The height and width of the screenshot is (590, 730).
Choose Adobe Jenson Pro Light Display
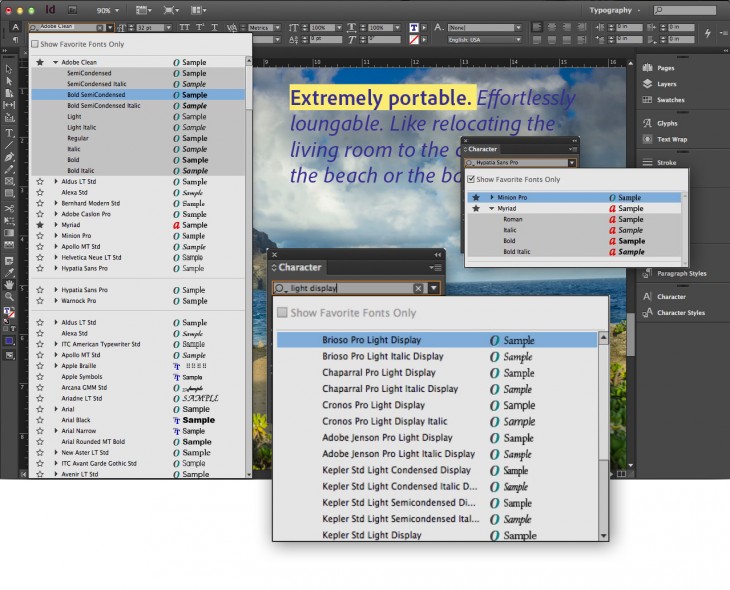[437, 438]
